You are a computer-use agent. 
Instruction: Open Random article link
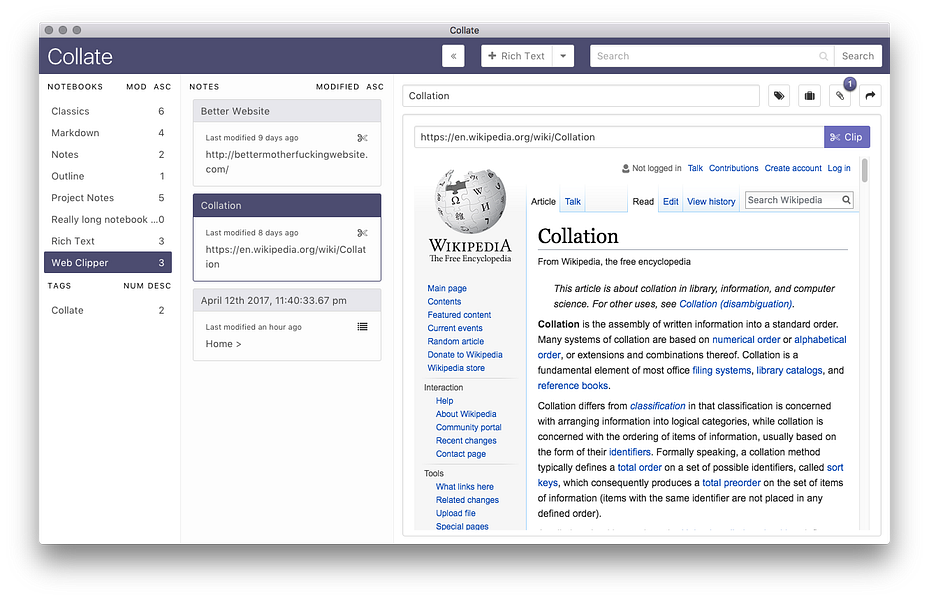click(456, 341)
